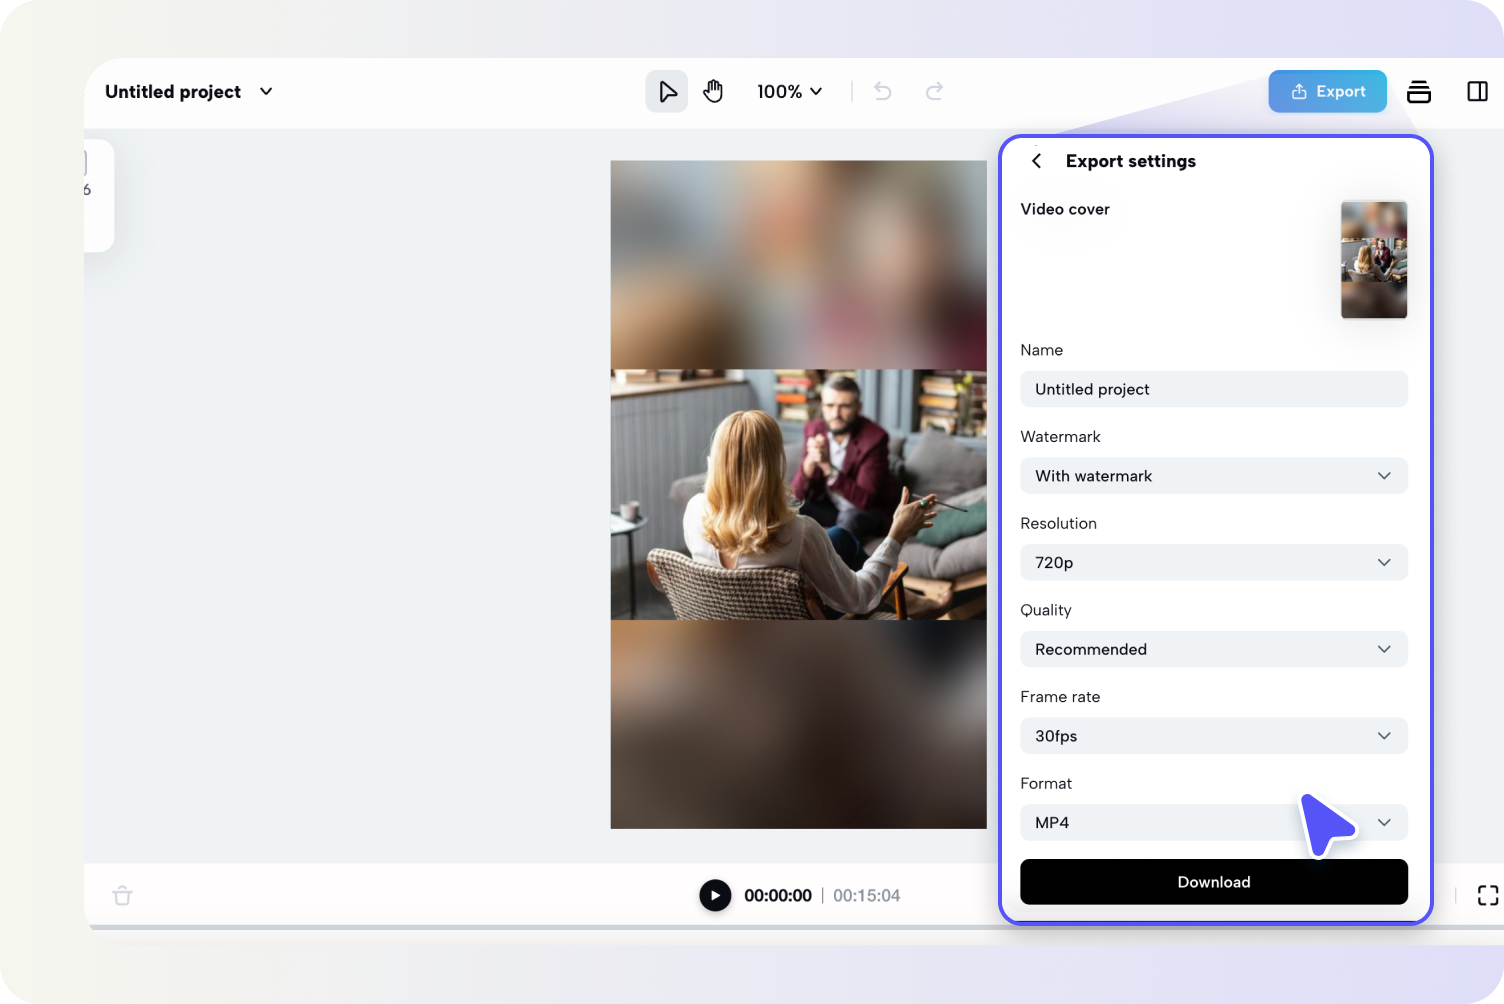Undo the last action

(883, 92)
